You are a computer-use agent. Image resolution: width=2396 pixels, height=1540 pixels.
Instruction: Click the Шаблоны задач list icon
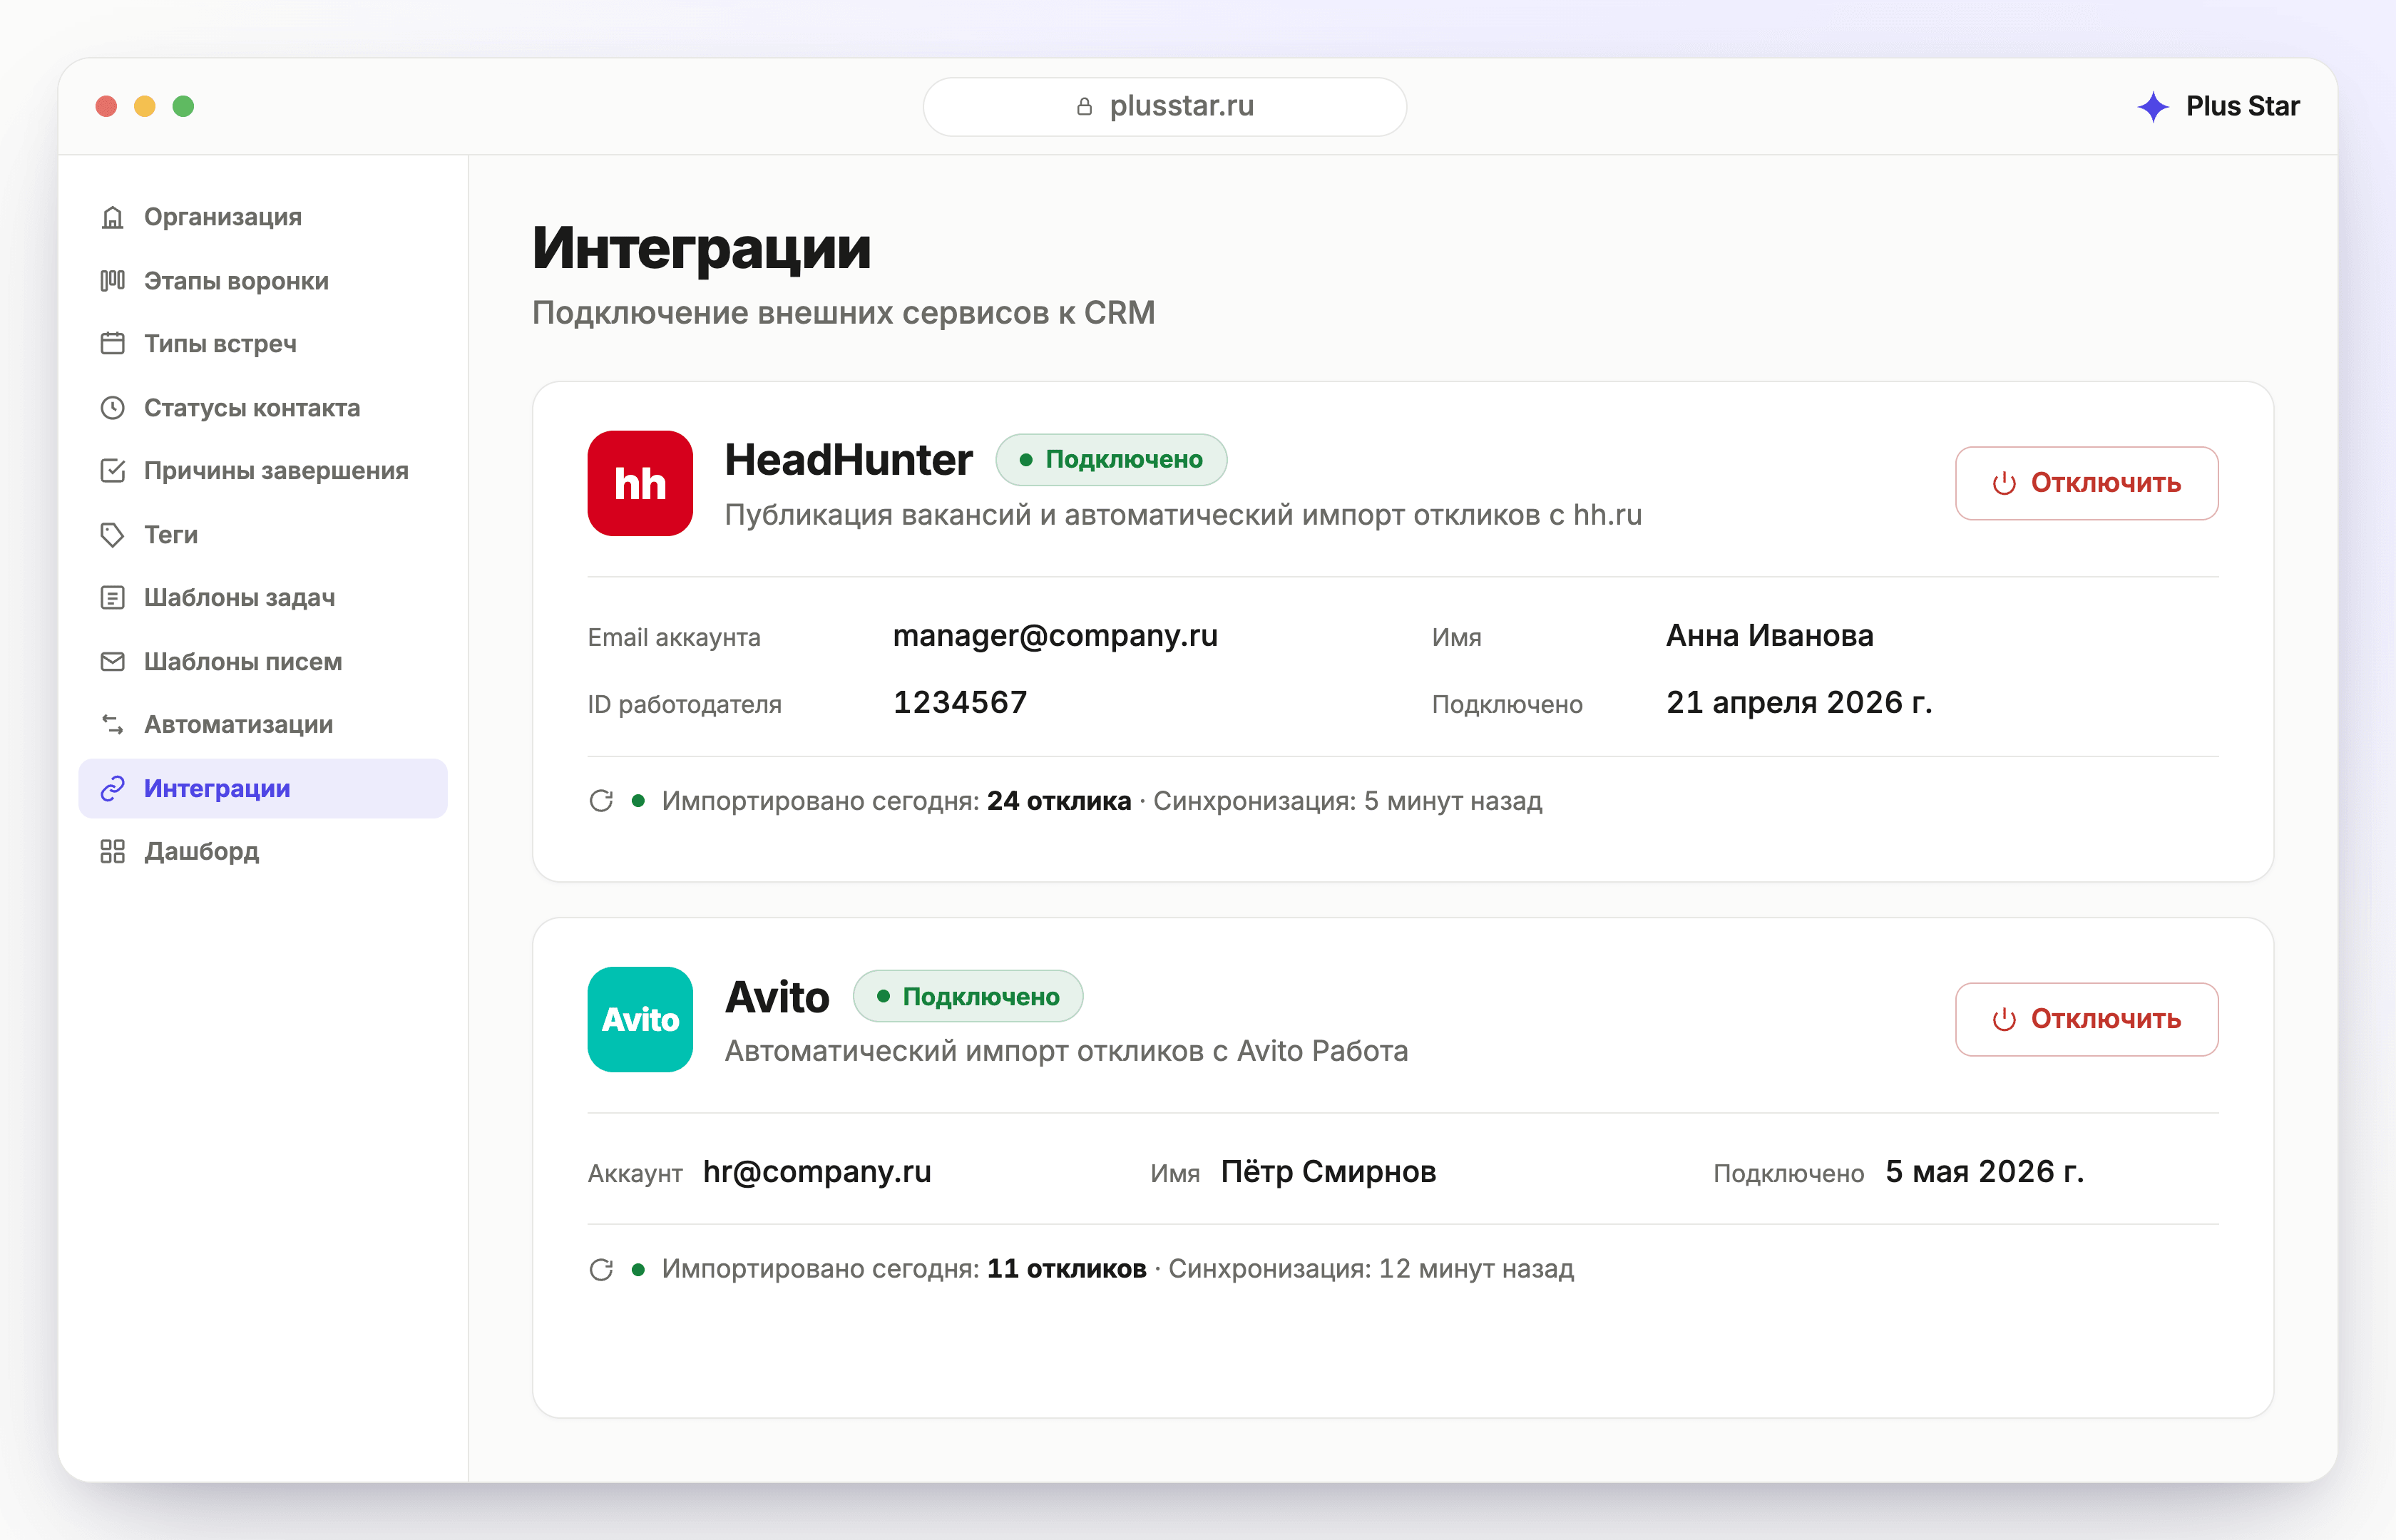click(113, 598)
